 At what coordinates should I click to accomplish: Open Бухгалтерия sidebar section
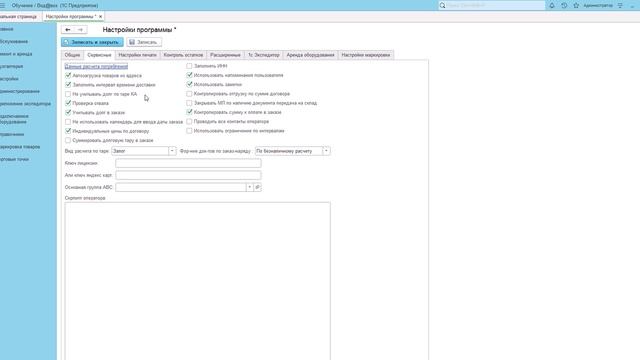11,67
